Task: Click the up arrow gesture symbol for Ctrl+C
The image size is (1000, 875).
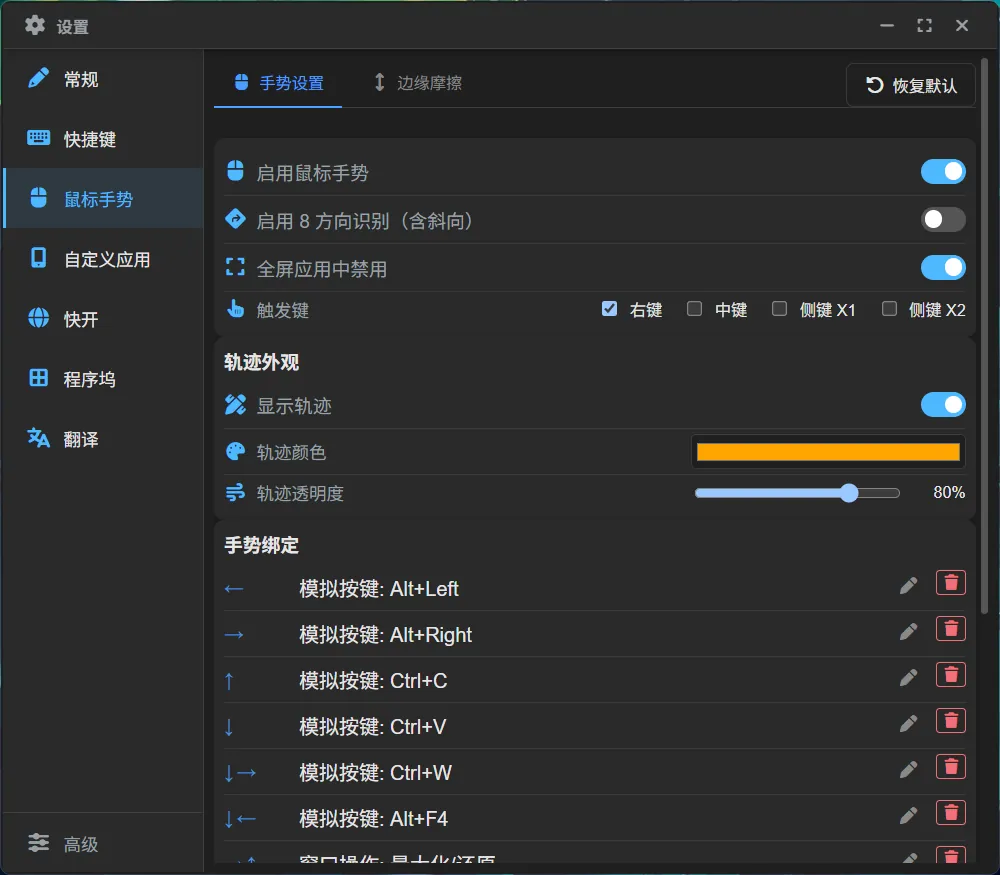Action: pos(229,681)
